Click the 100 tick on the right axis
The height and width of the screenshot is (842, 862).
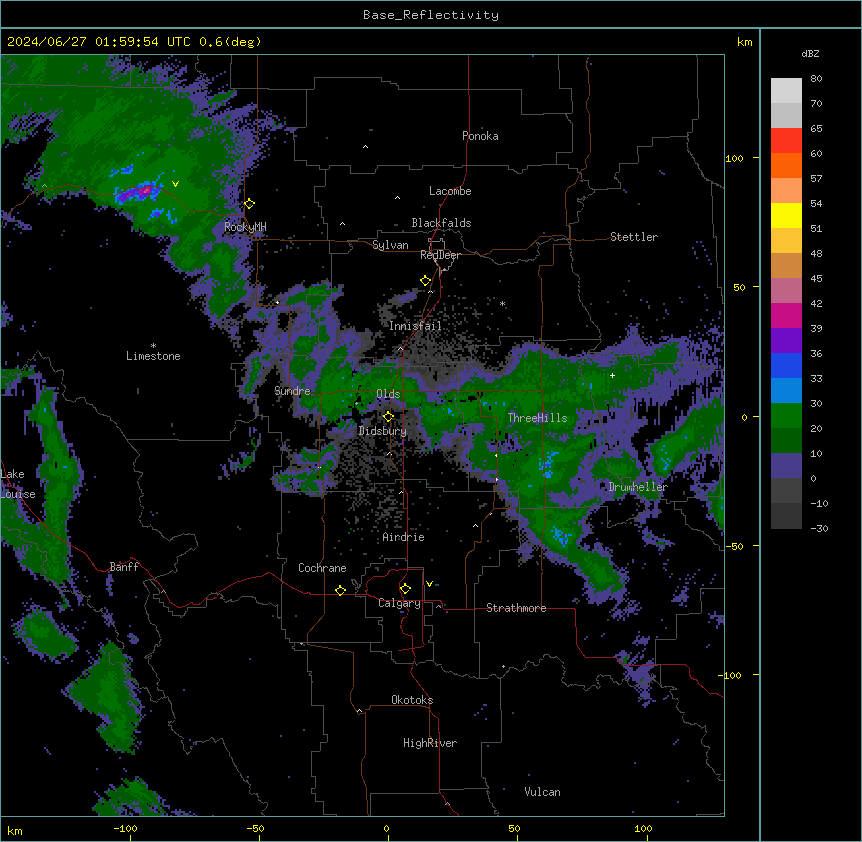pyautogui.click(x=734, y=158)
